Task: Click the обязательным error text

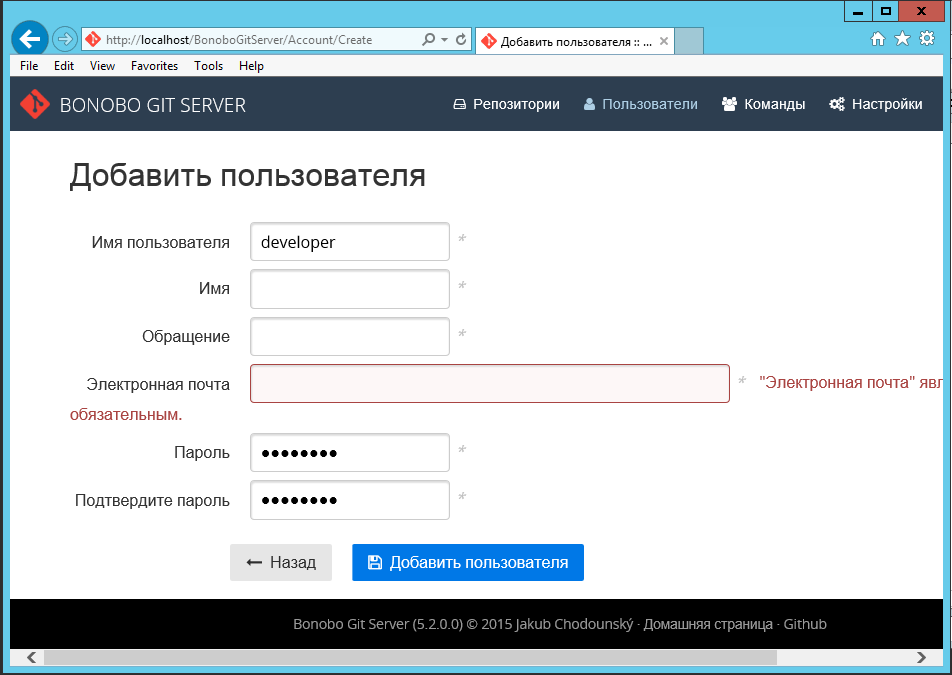Action: pos(126,415)
